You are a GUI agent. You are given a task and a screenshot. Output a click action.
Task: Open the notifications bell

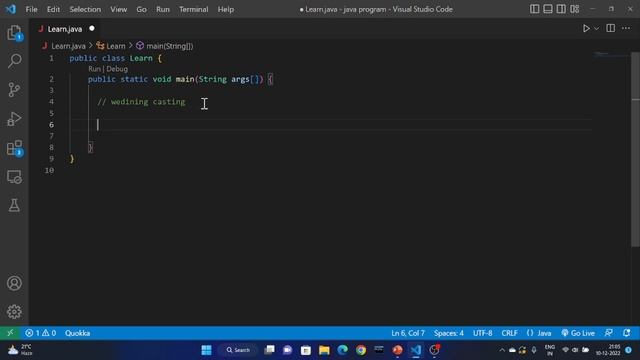[x=627, y=333]
